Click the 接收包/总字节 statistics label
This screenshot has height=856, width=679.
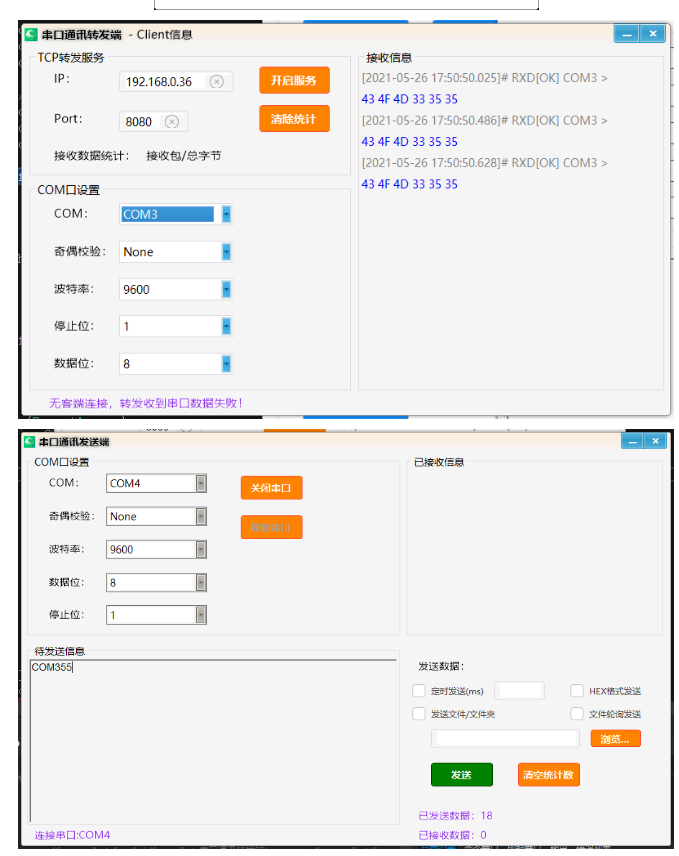(x=183, y=156)
